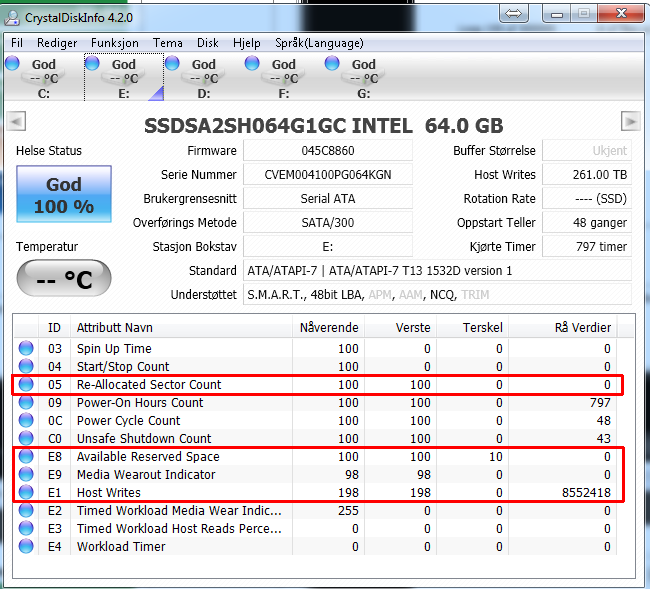Click status orb for Workload Timer row
Screen dimensions: 650x589
coord(26,546)
